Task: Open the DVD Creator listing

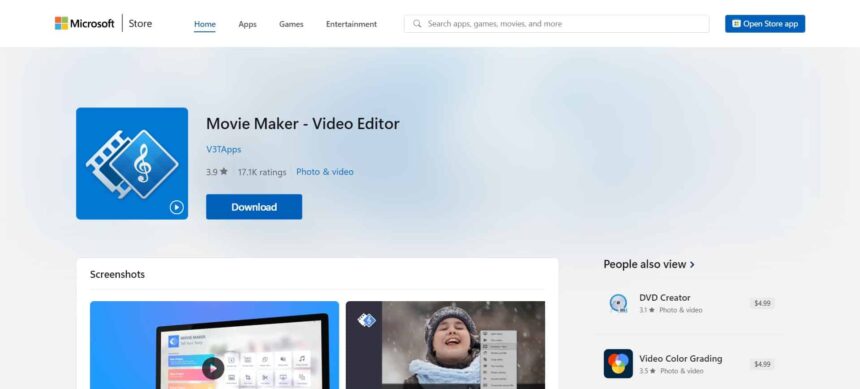Action: tap(689, 303)
